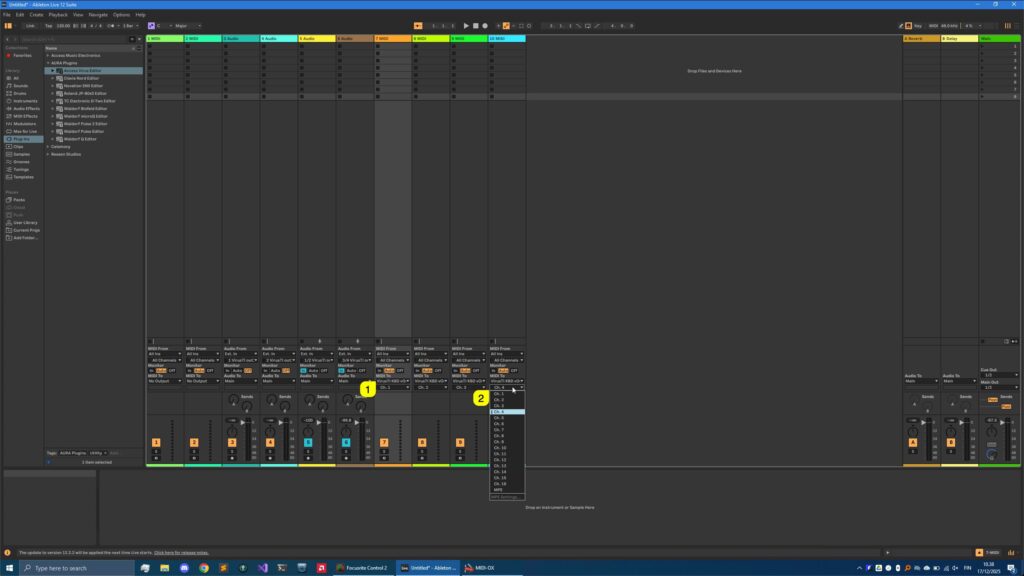
Task: Click the Tap tempo button
Action: coord(48,25)
